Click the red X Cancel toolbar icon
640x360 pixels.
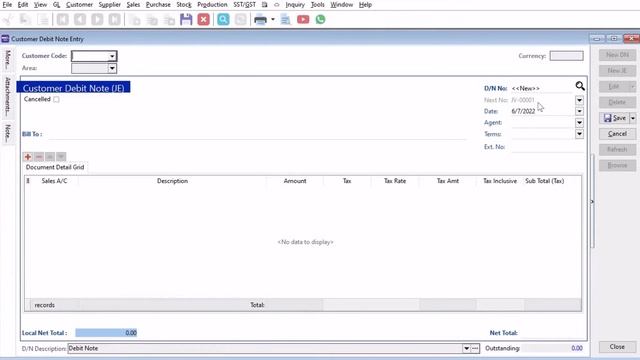pos(203,20)
